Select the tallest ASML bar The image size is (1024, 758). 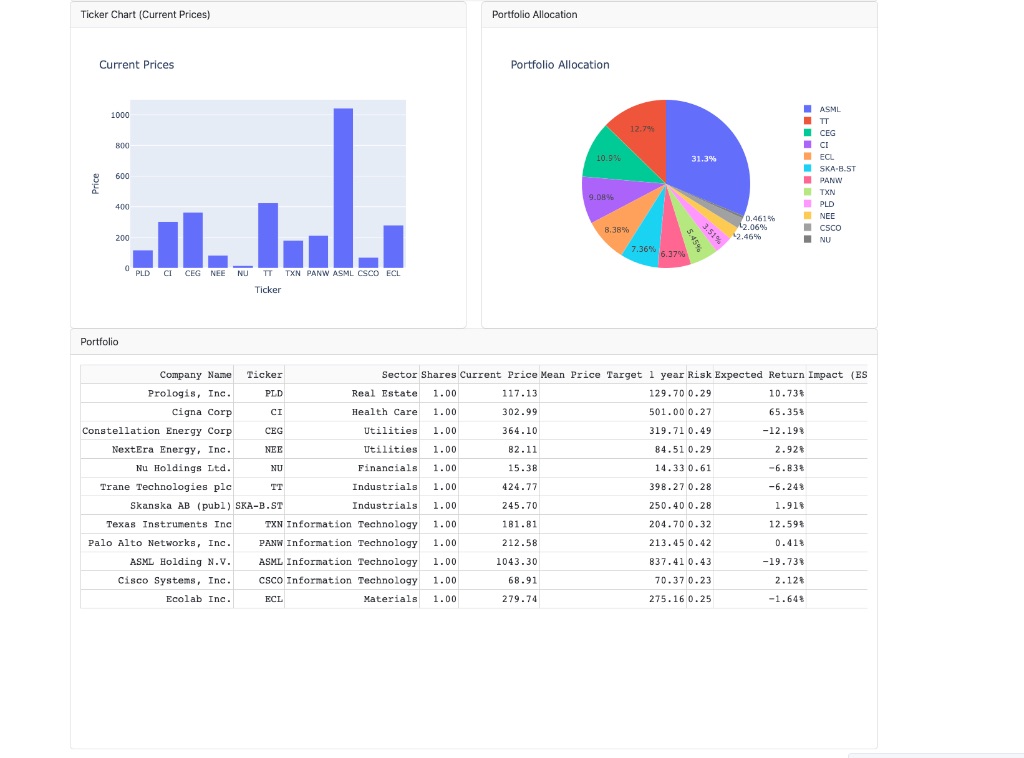[343, 185]
